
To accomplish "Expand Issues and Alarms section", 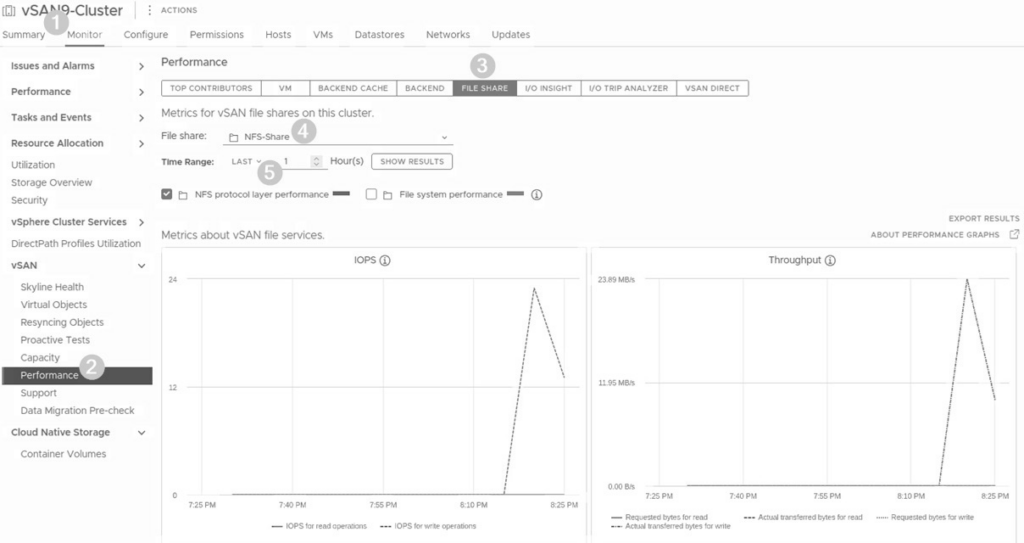I will (141, 66).
